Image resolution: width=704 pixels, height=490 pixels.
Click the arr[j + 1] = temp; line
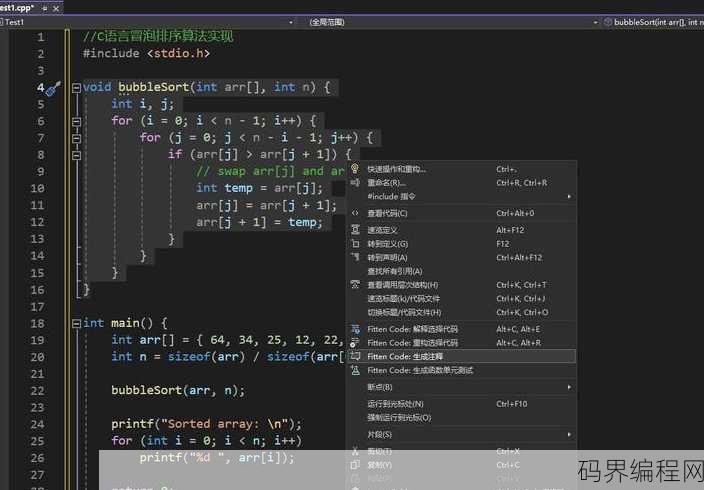(x=259, y=222)
